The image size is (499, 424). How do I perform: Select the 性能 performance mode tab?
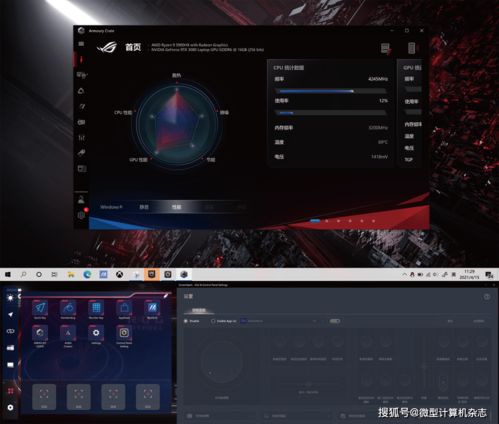click(x=176, y=207)
